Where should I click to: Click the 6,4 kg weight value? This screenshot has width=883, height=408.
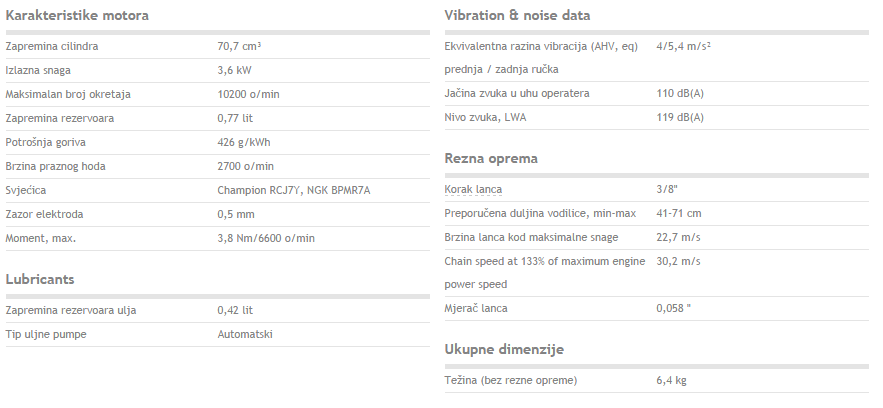[671, 380]
